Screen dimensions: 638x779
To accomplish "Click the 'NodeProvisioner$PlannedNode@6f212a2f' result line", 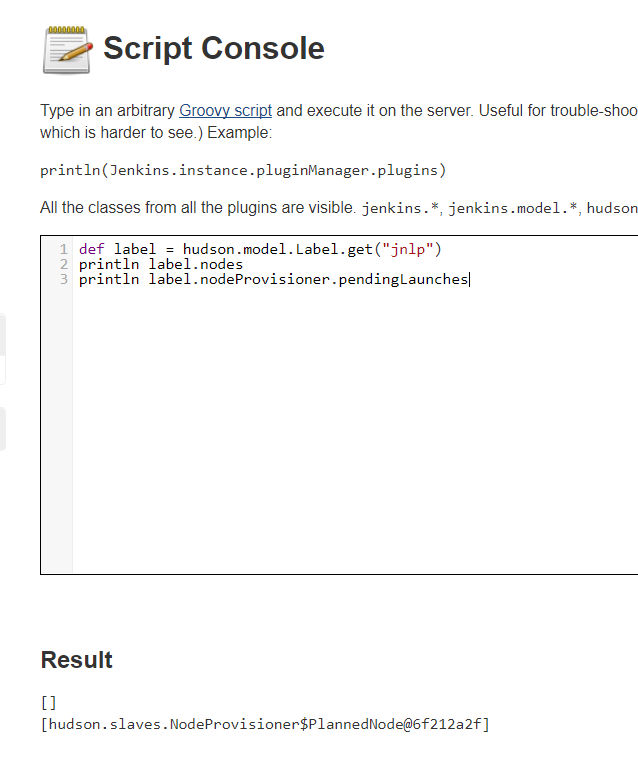I will [x=265, y=724].
